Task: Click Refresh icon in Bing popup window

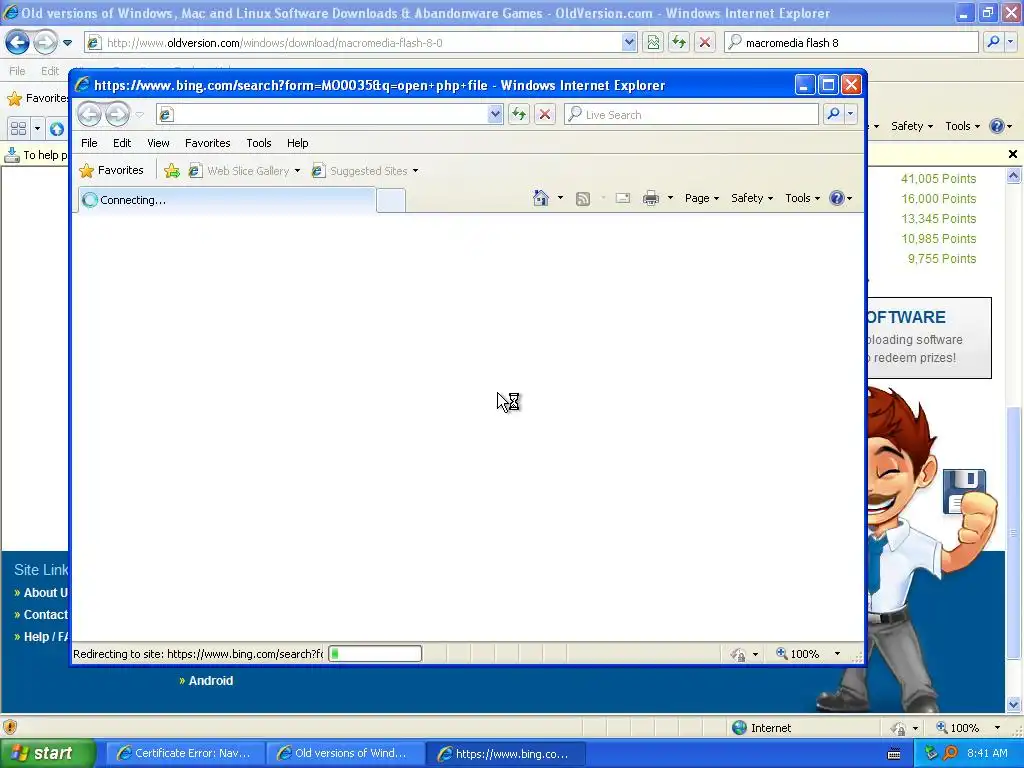Action: point(519,114)
